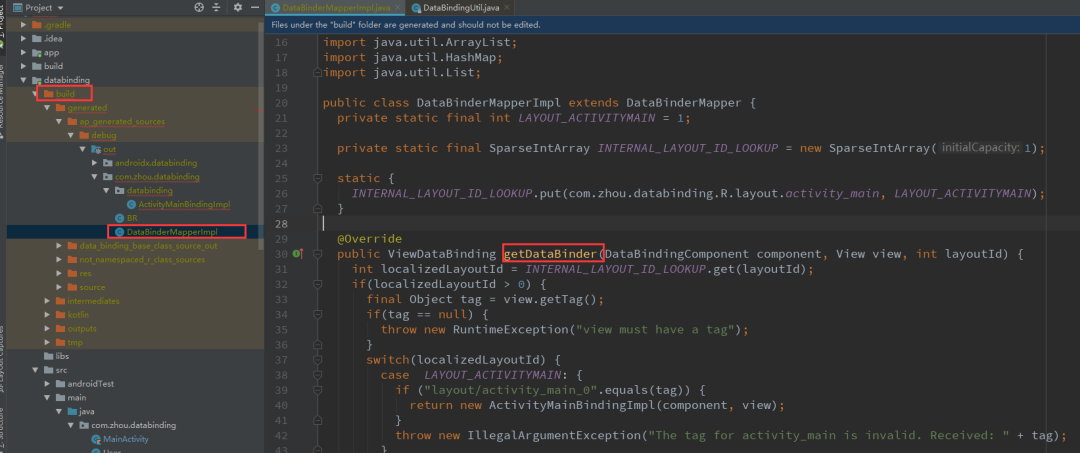Screen dimensions: 1080x453
Task: Collapse the databinding module arrow
Action: pyautogui.click(x=24, y=80)
